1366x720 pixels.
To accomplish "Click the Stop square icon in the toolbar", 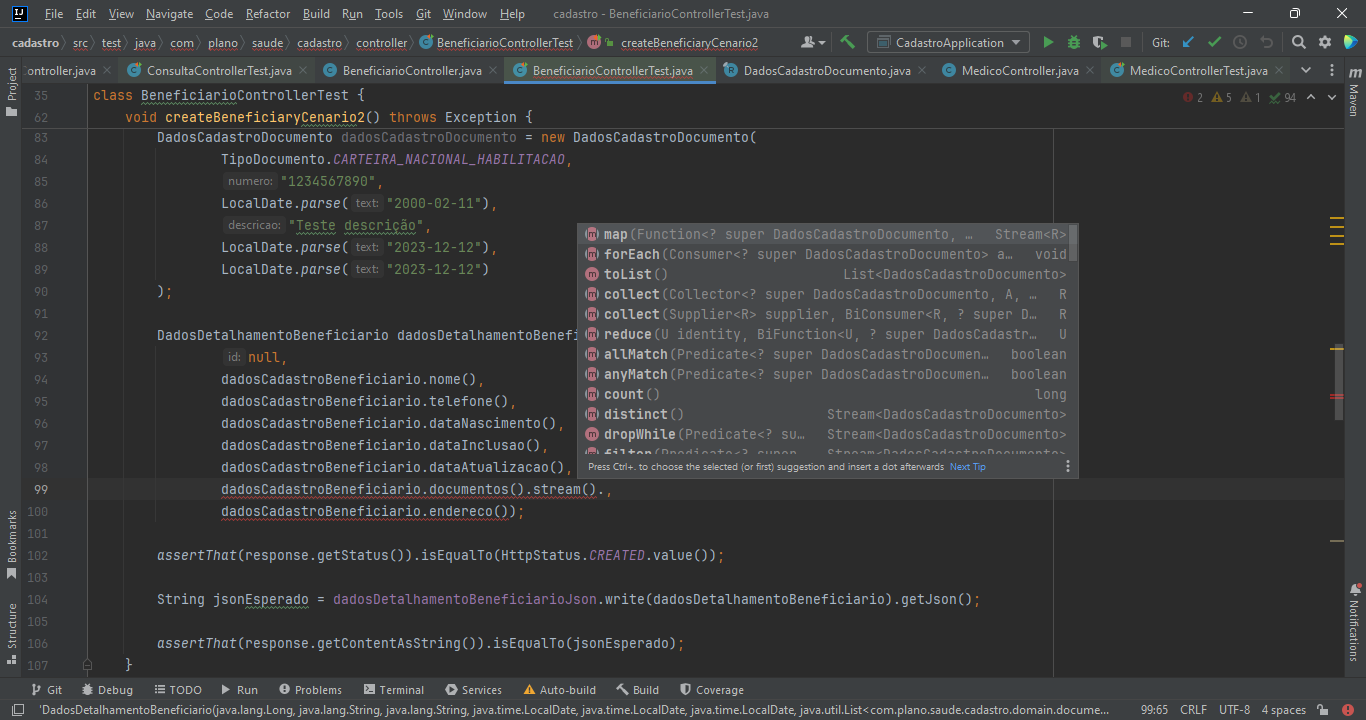I will (x=1126, y=43).
